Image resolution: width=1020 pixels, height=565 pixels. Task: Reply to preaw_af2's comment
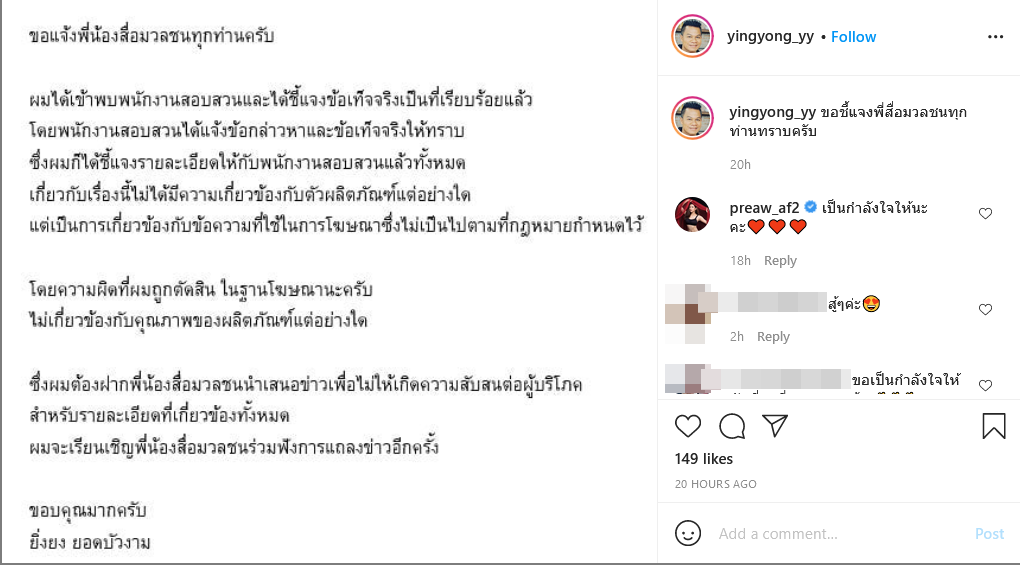point(780,261)
